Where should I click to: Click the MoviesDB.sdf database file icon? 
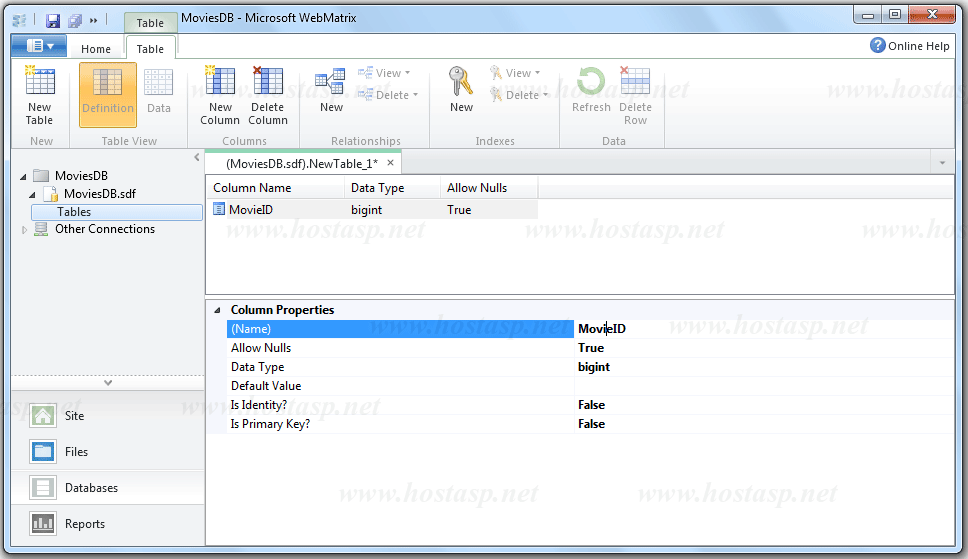[x=52, y=194]
